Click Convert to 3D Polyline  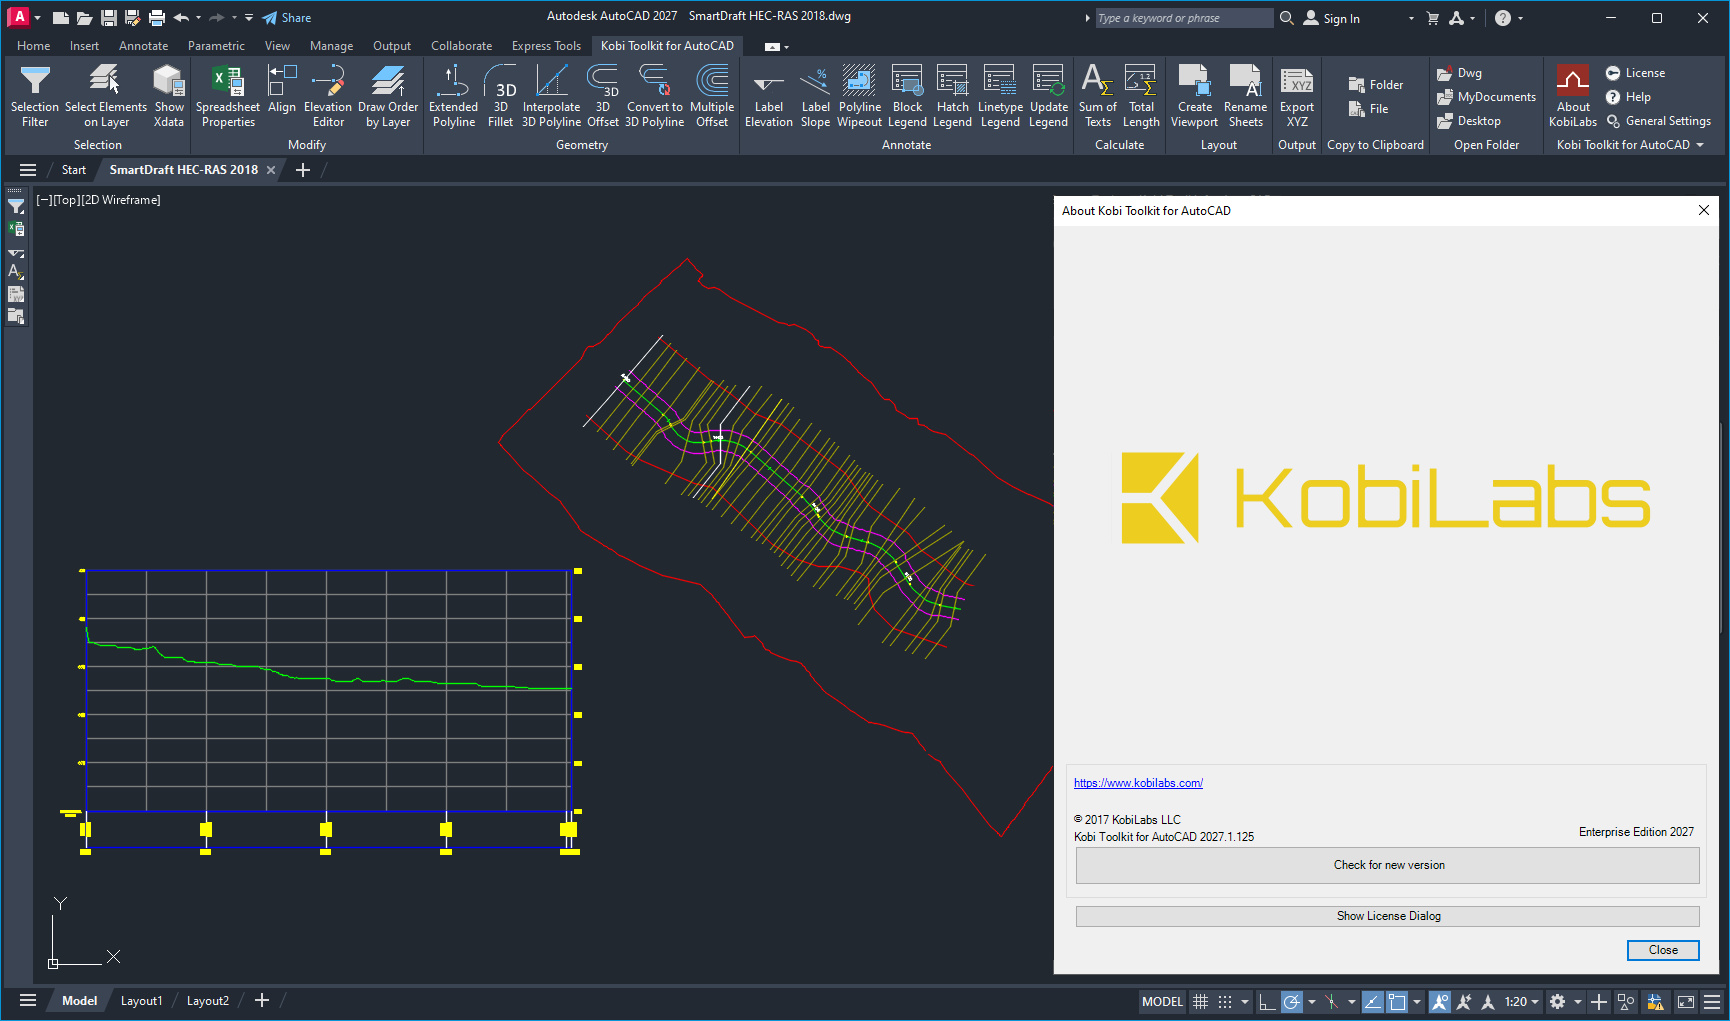[x=655, y=96]
